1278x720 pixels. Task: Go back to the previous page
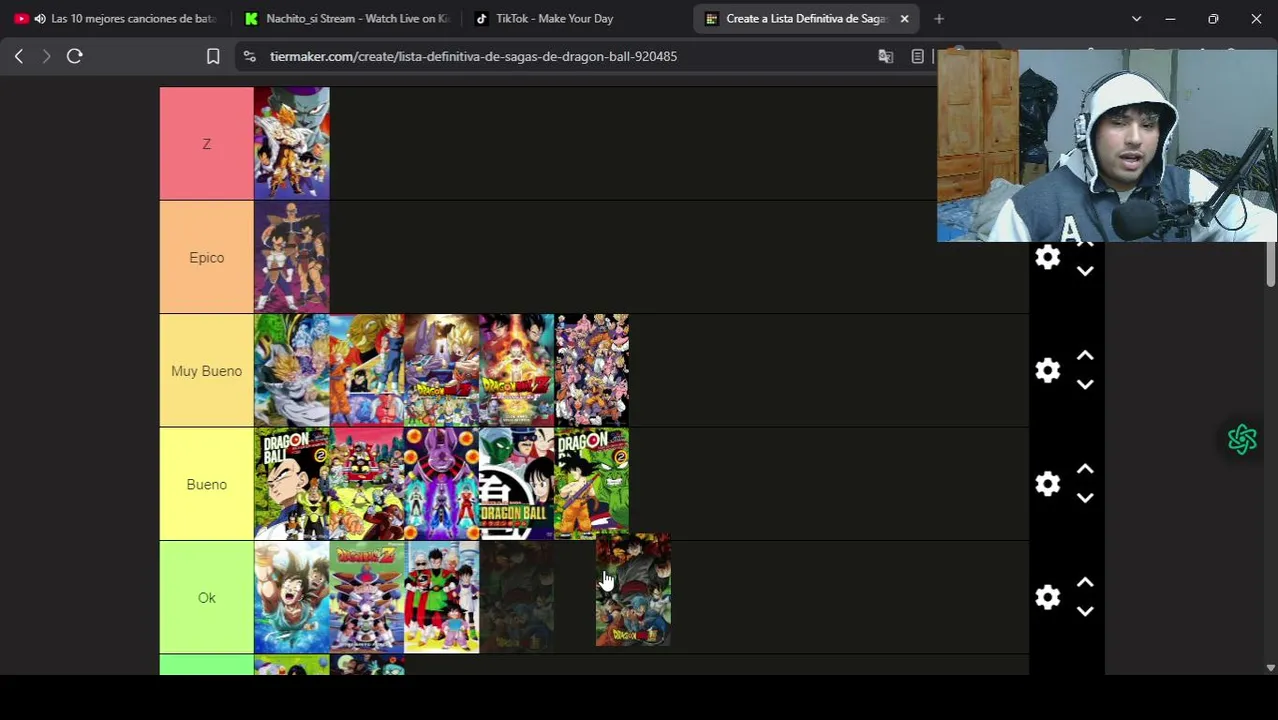coord(19,57)
